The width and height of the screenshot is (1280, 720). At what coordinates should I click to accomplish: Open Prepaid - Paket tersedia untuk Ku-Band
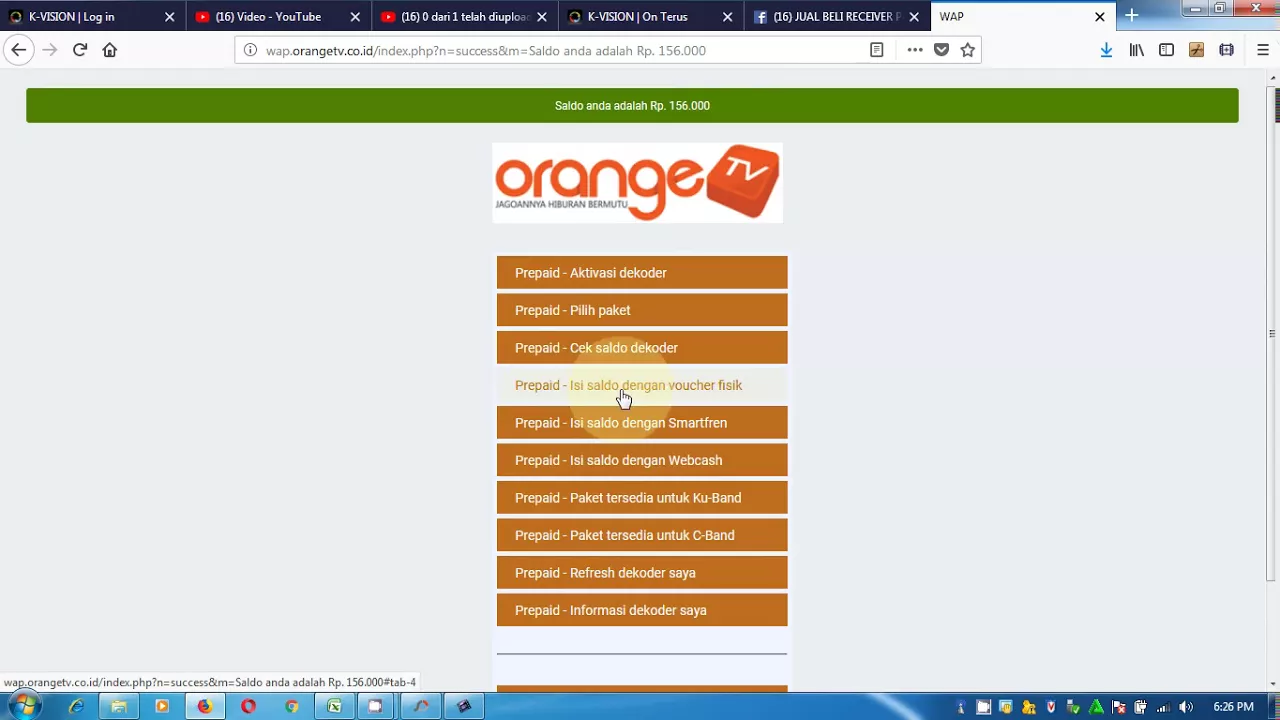pyautogui.click(x=642, y=498)
